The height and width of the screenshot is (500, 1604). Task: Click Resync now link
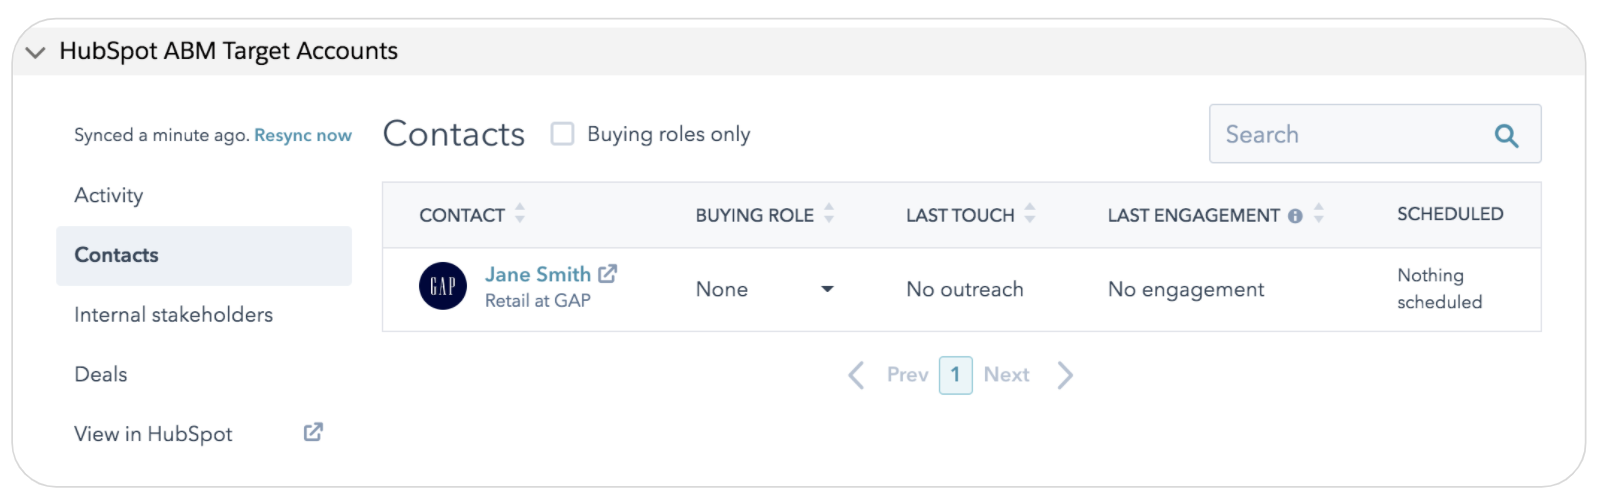303,135
